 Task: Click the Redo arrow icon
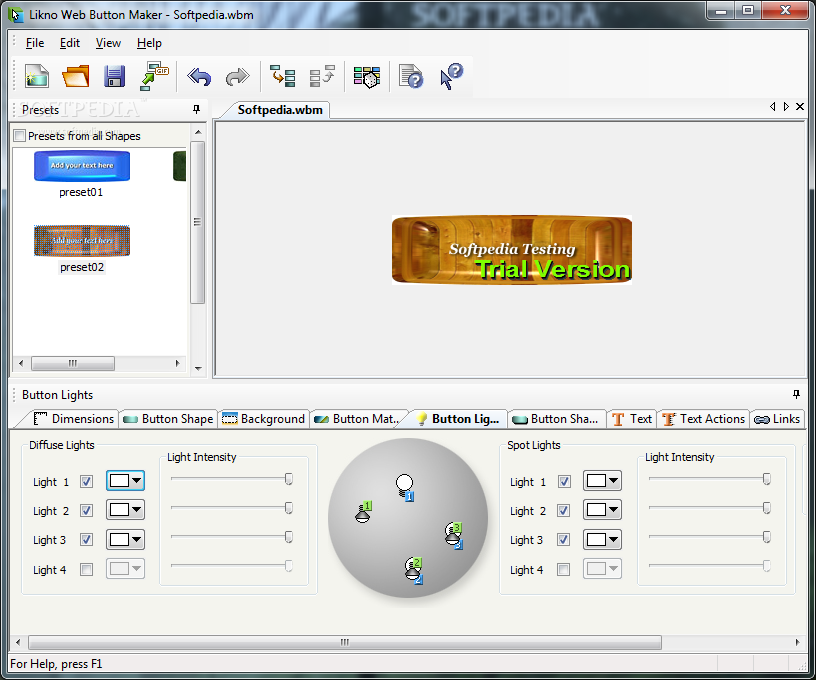(237, 77)
